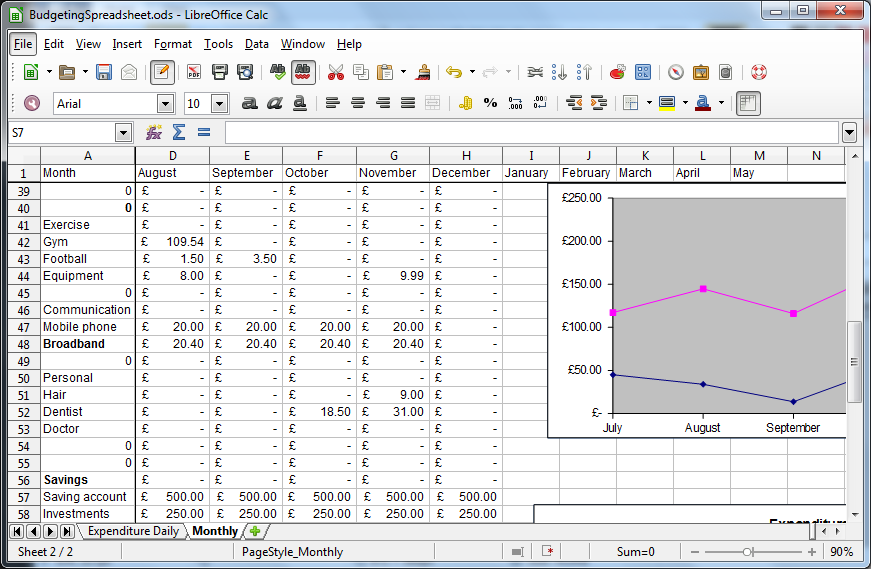The image size is (871, 569).
Task: Toggle Edit File mode button
Action: [161, 72]
